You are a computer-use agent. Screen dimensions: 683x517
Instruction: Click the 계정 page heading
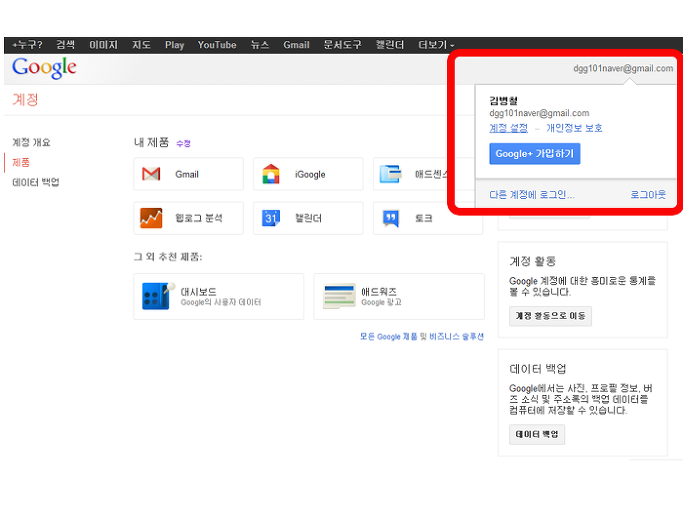coord(25,100)
